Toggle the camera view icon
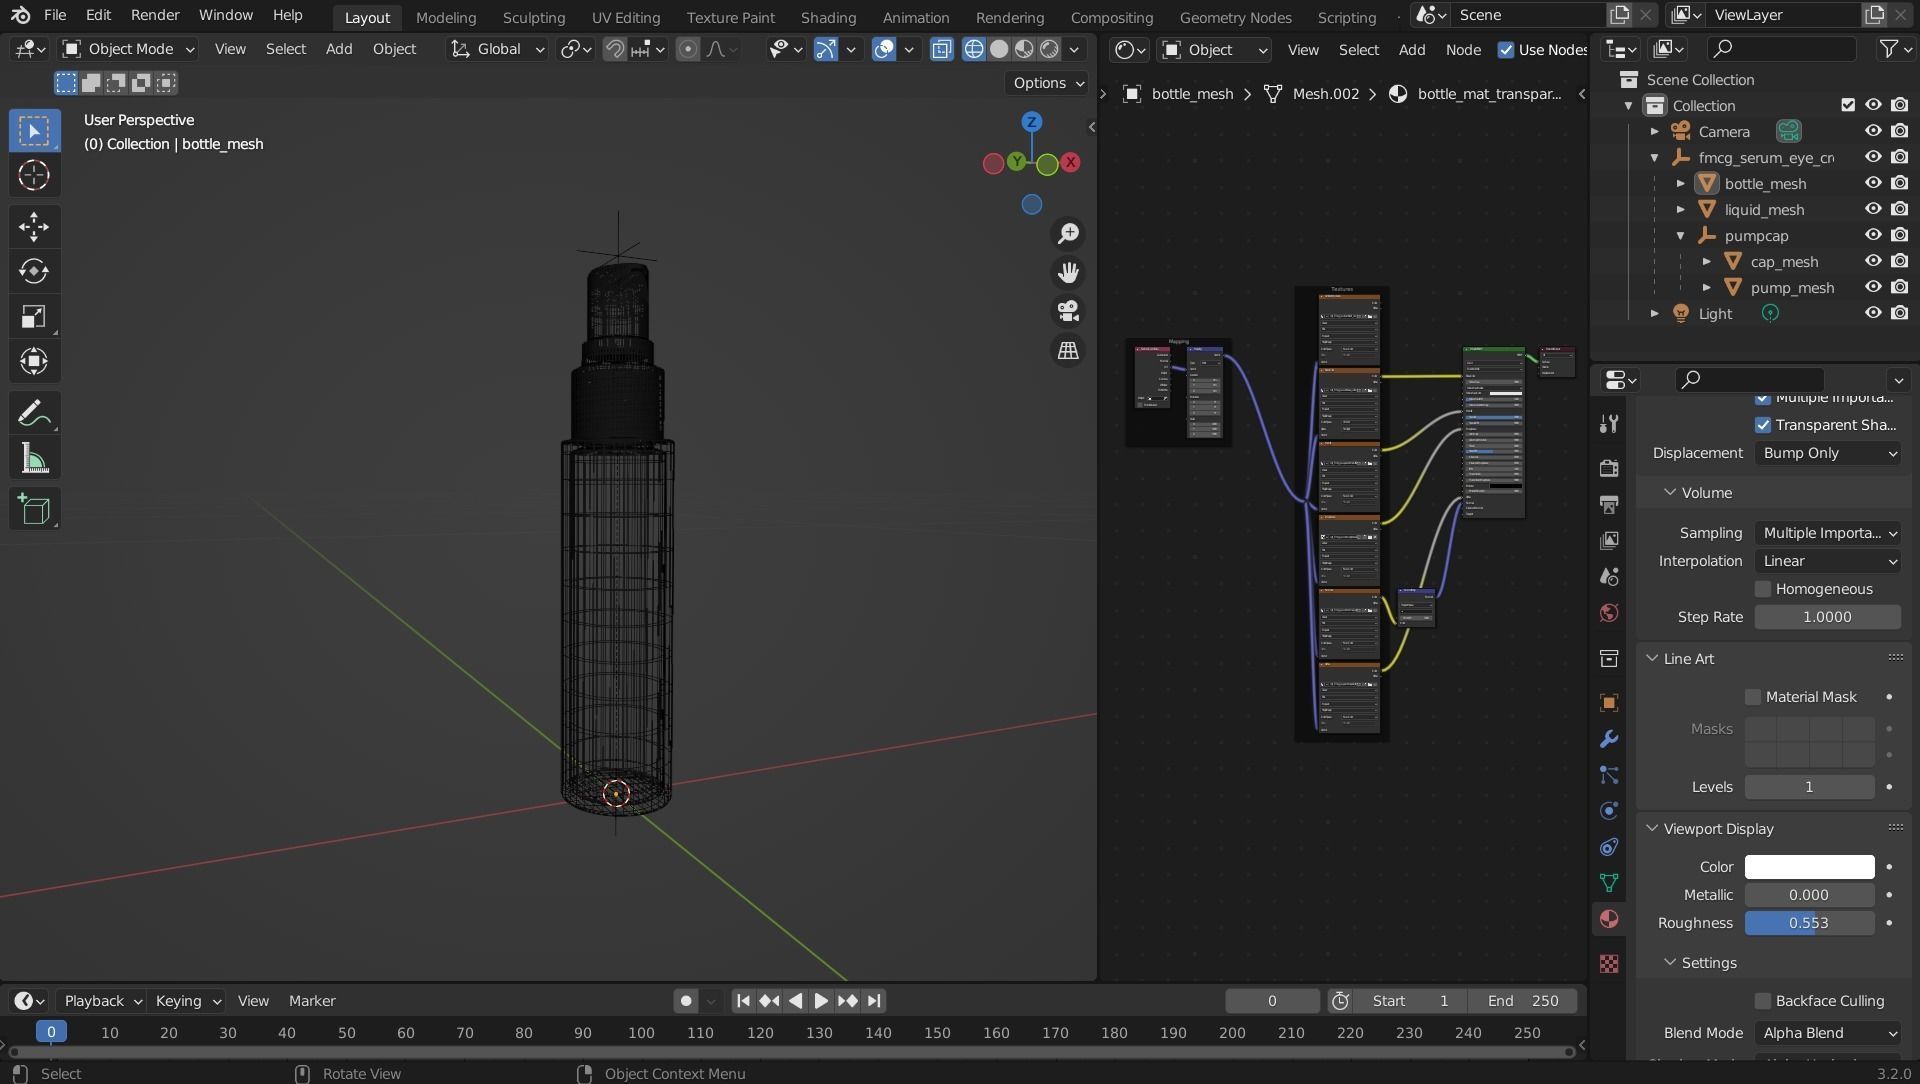Viewport: 1920px width, 1084px height. point(1068,311)
